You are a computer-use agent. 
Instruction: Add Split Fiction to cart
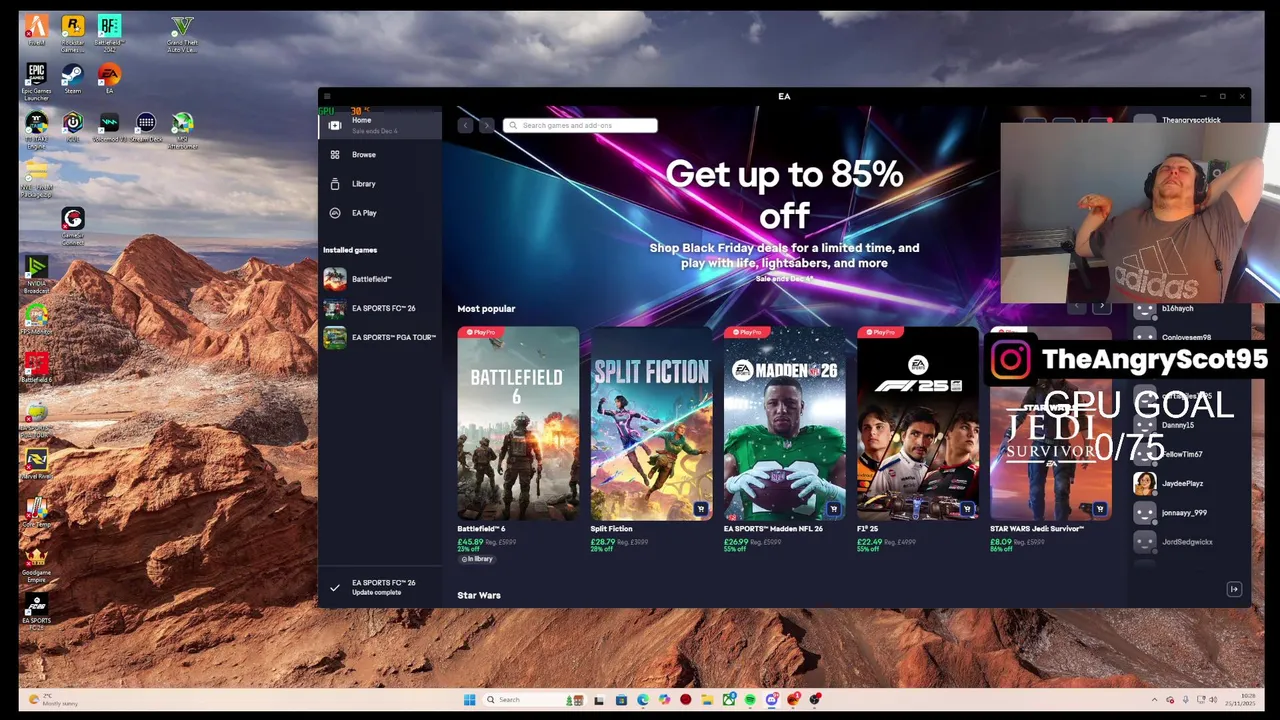pyautogui.click(x=700, y=509)
